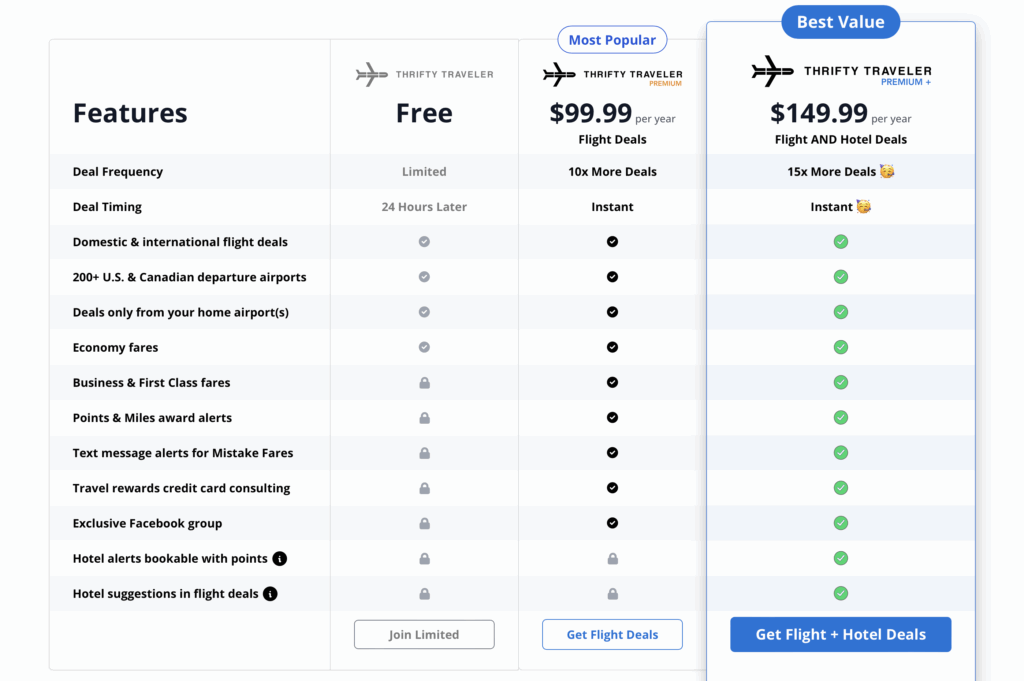Screen dimensions: 1024x681
Task: Click the Best Value badge
Action: coord(840,22)
